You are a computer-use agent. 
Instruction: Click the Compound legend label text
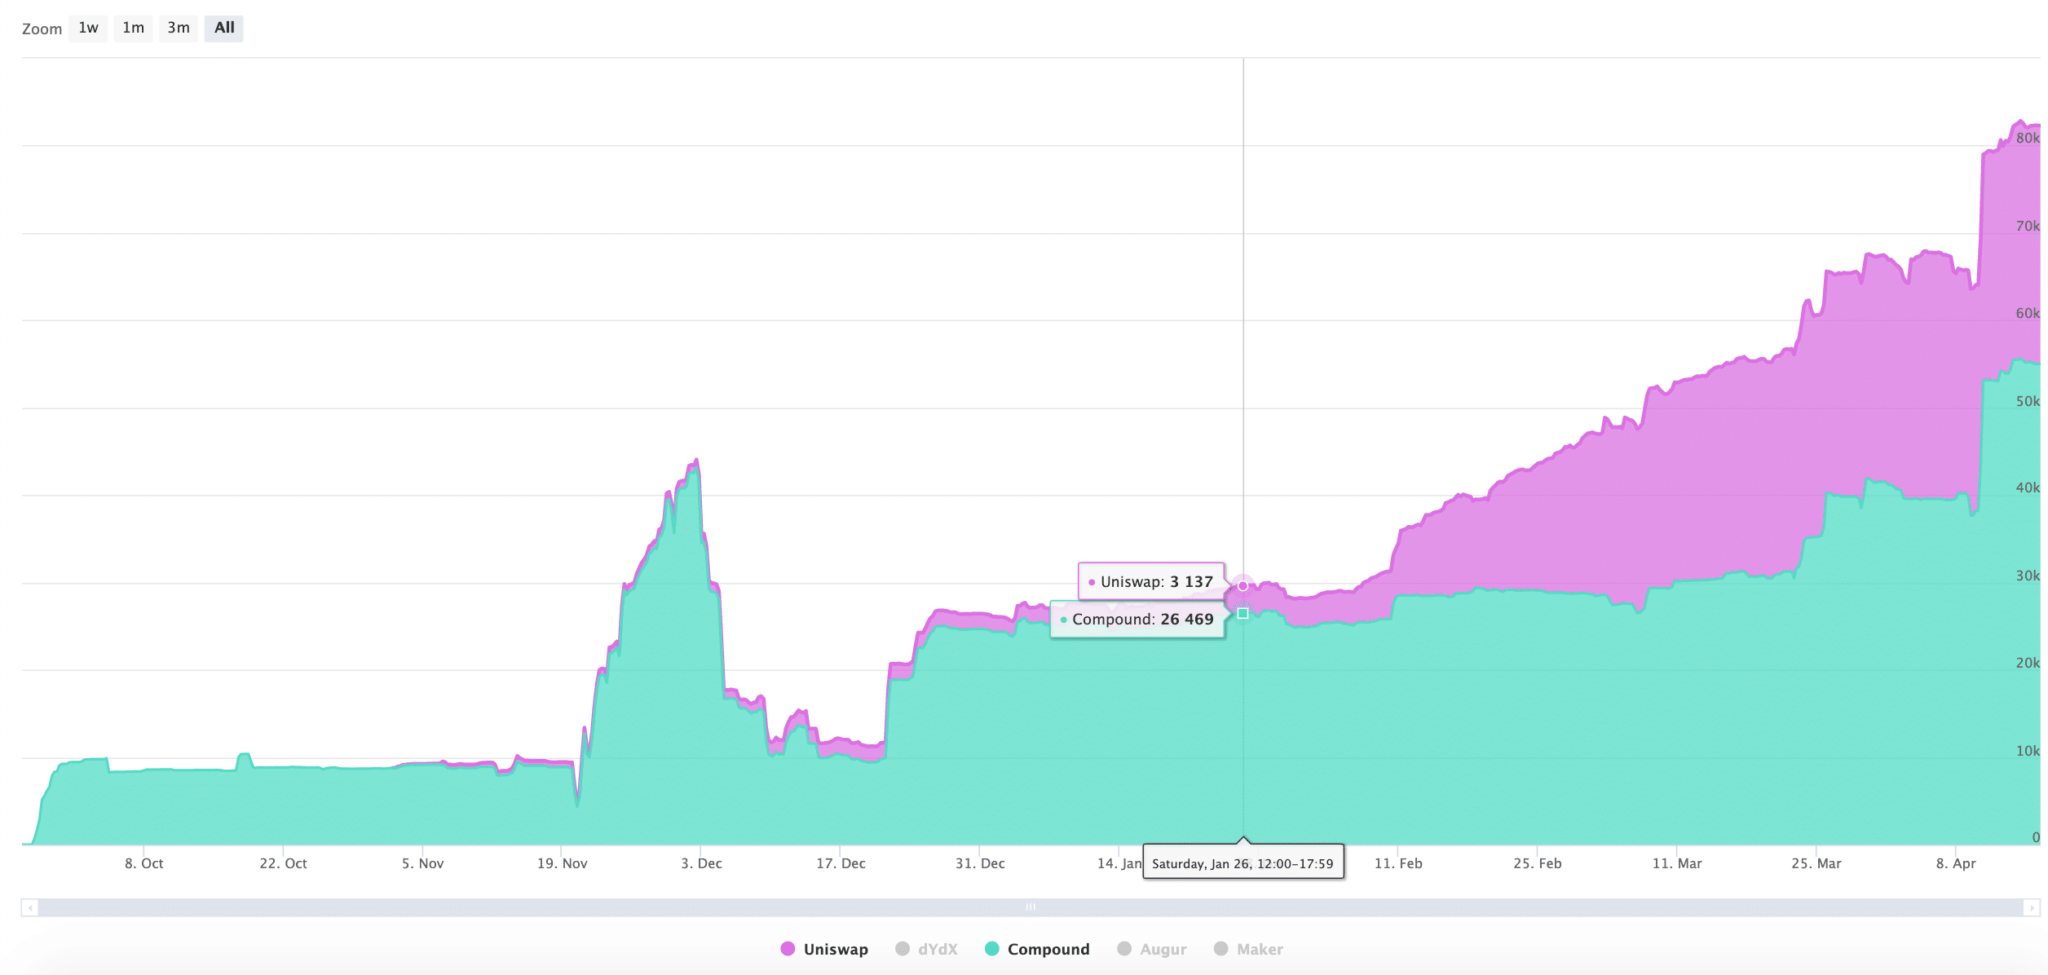(1048, 948)
